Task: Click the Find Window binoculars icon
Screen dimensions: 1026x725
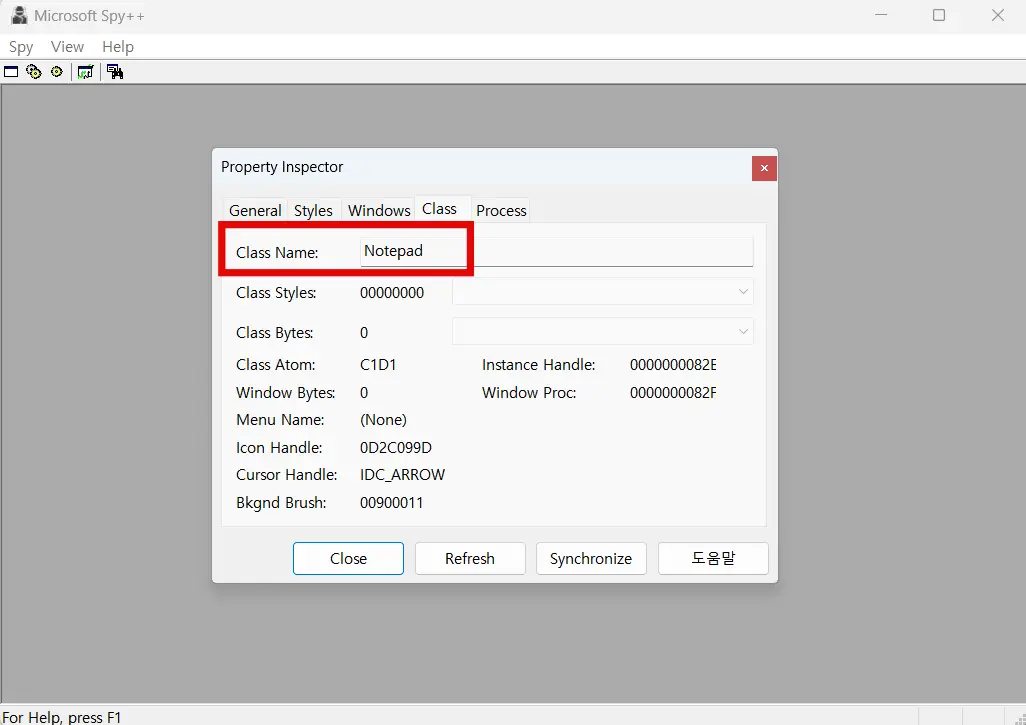Action: (115, 72)
